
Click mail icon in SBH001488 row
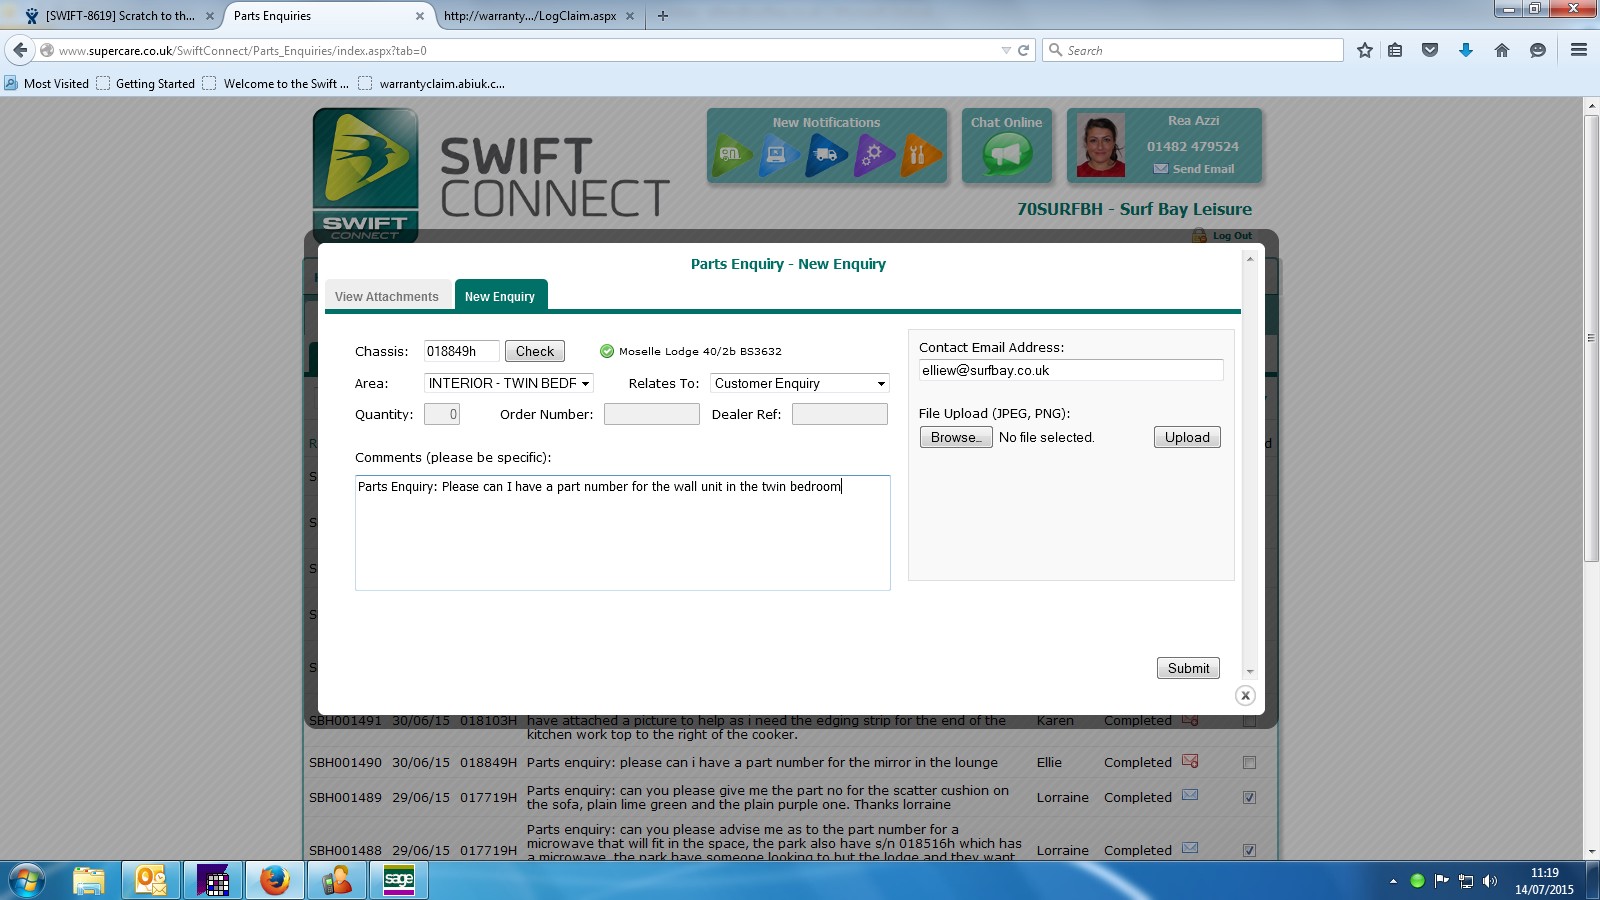coord(1190,849)
